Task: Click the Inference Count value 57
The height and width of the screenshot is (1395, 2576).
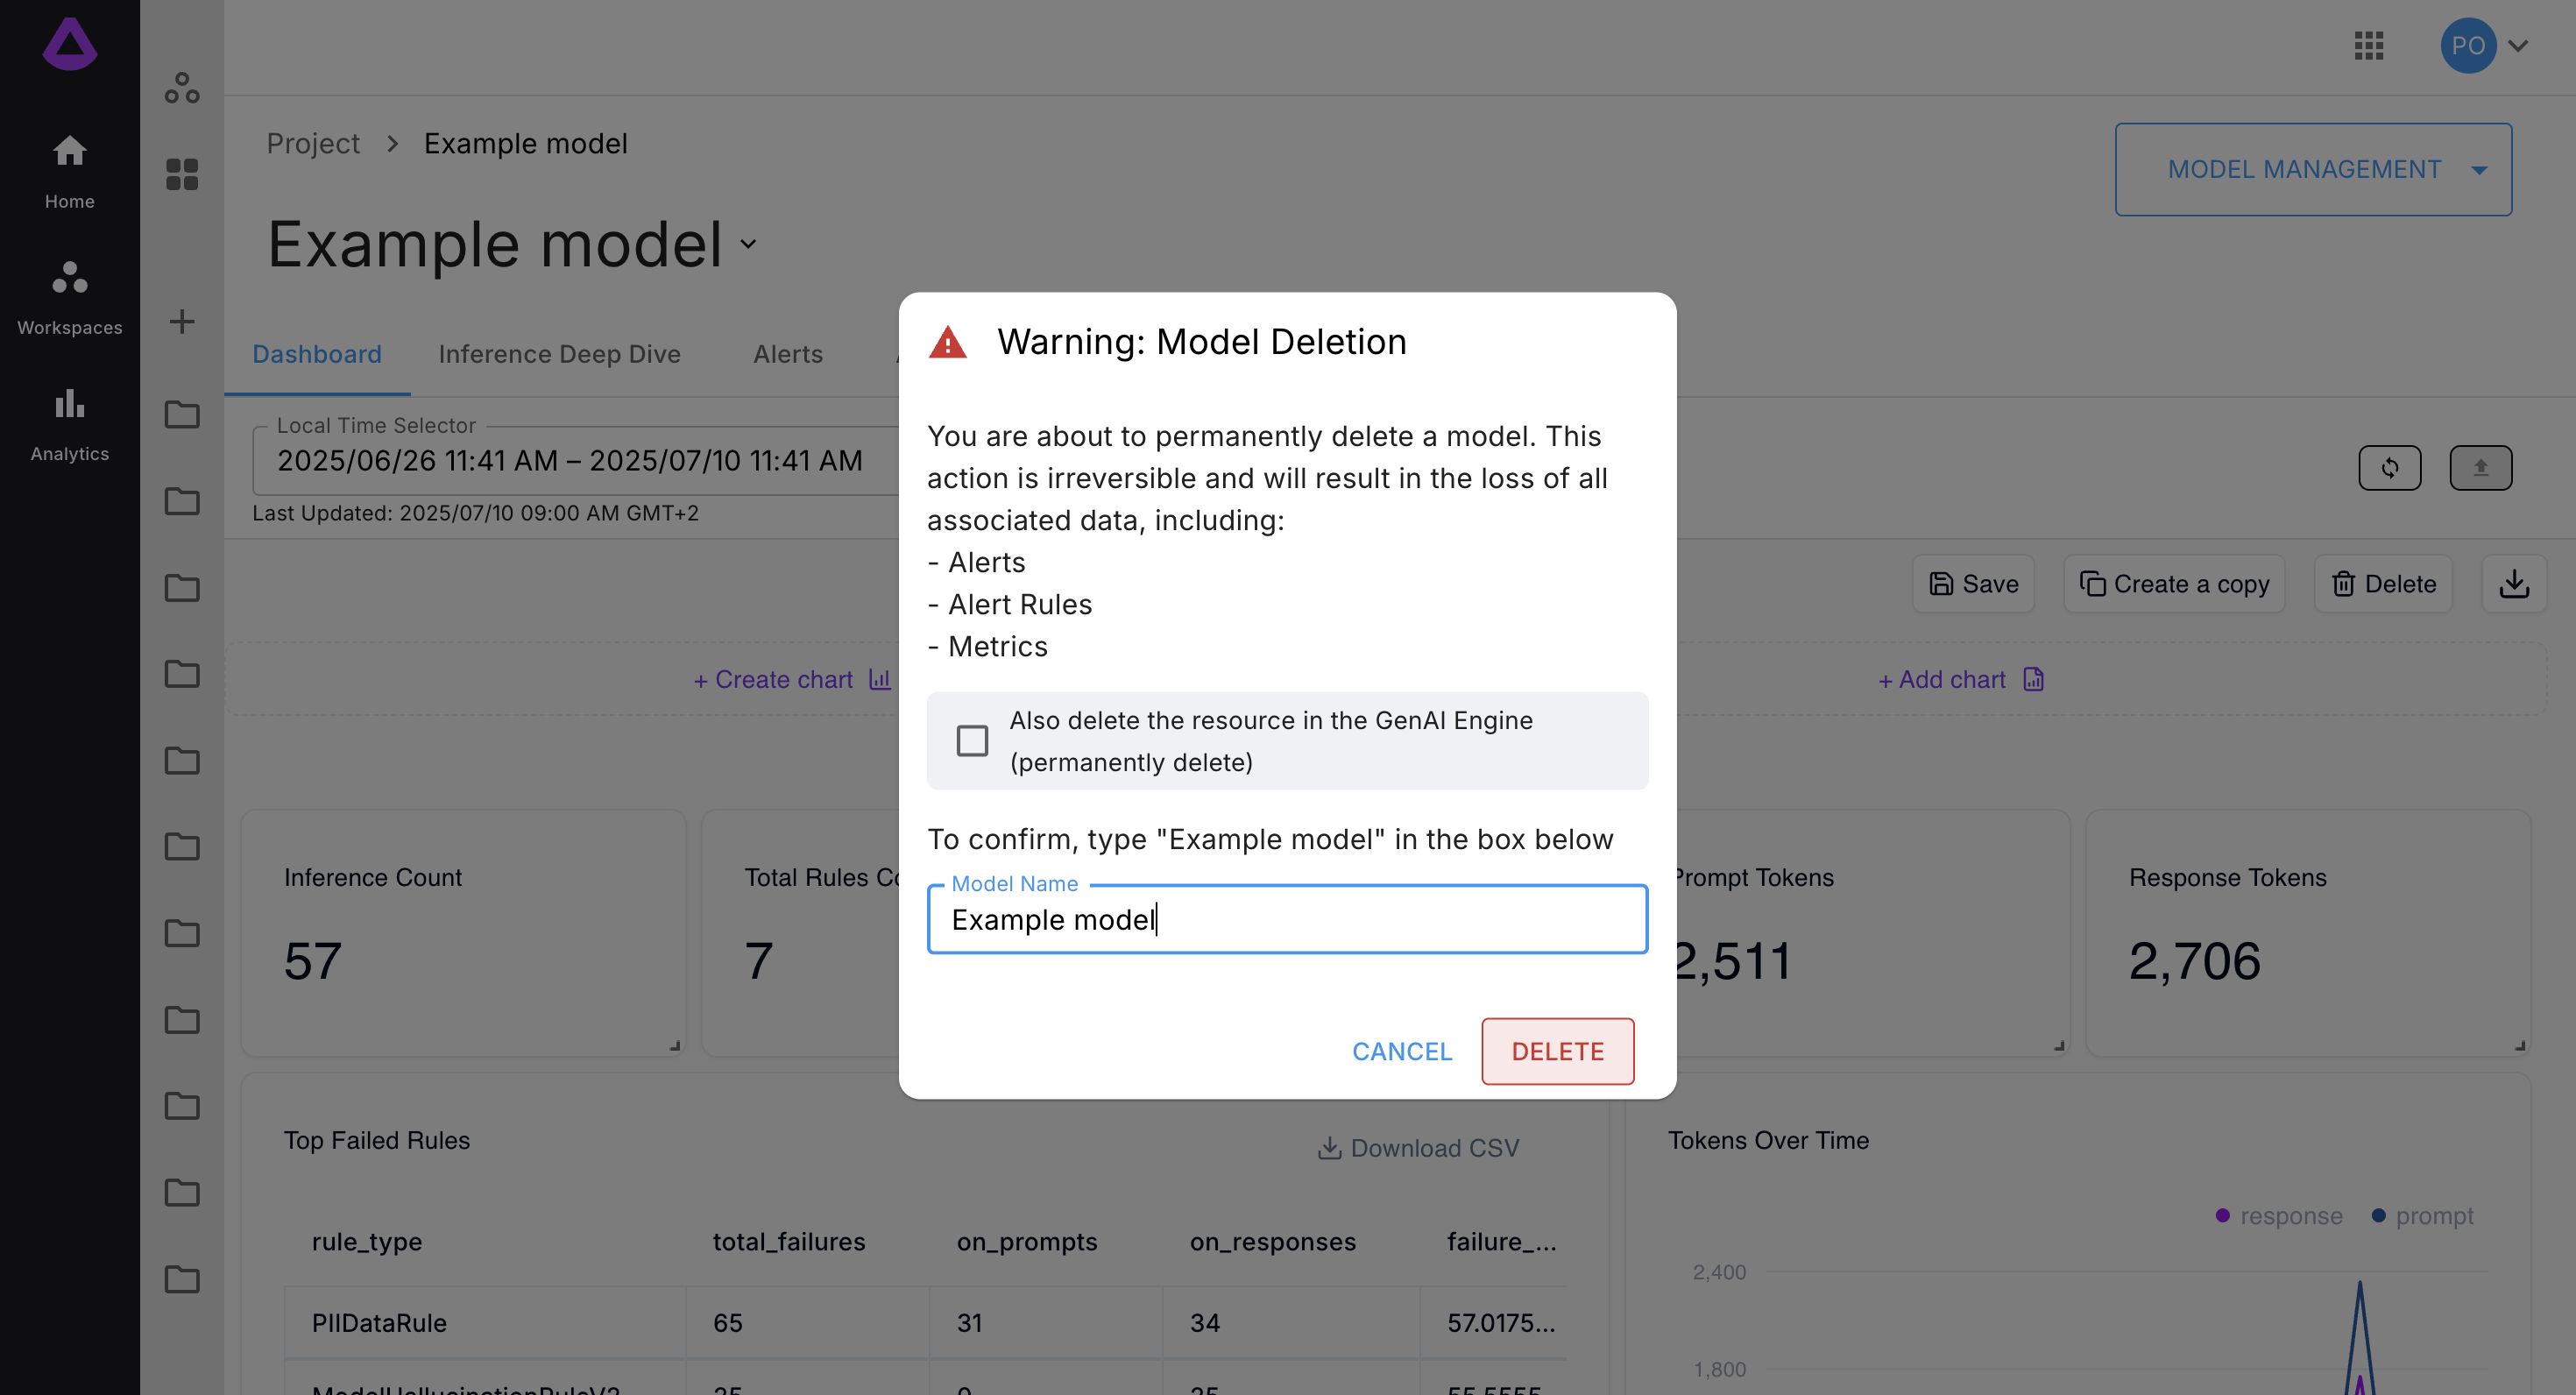Action: [x=312, y=960]
